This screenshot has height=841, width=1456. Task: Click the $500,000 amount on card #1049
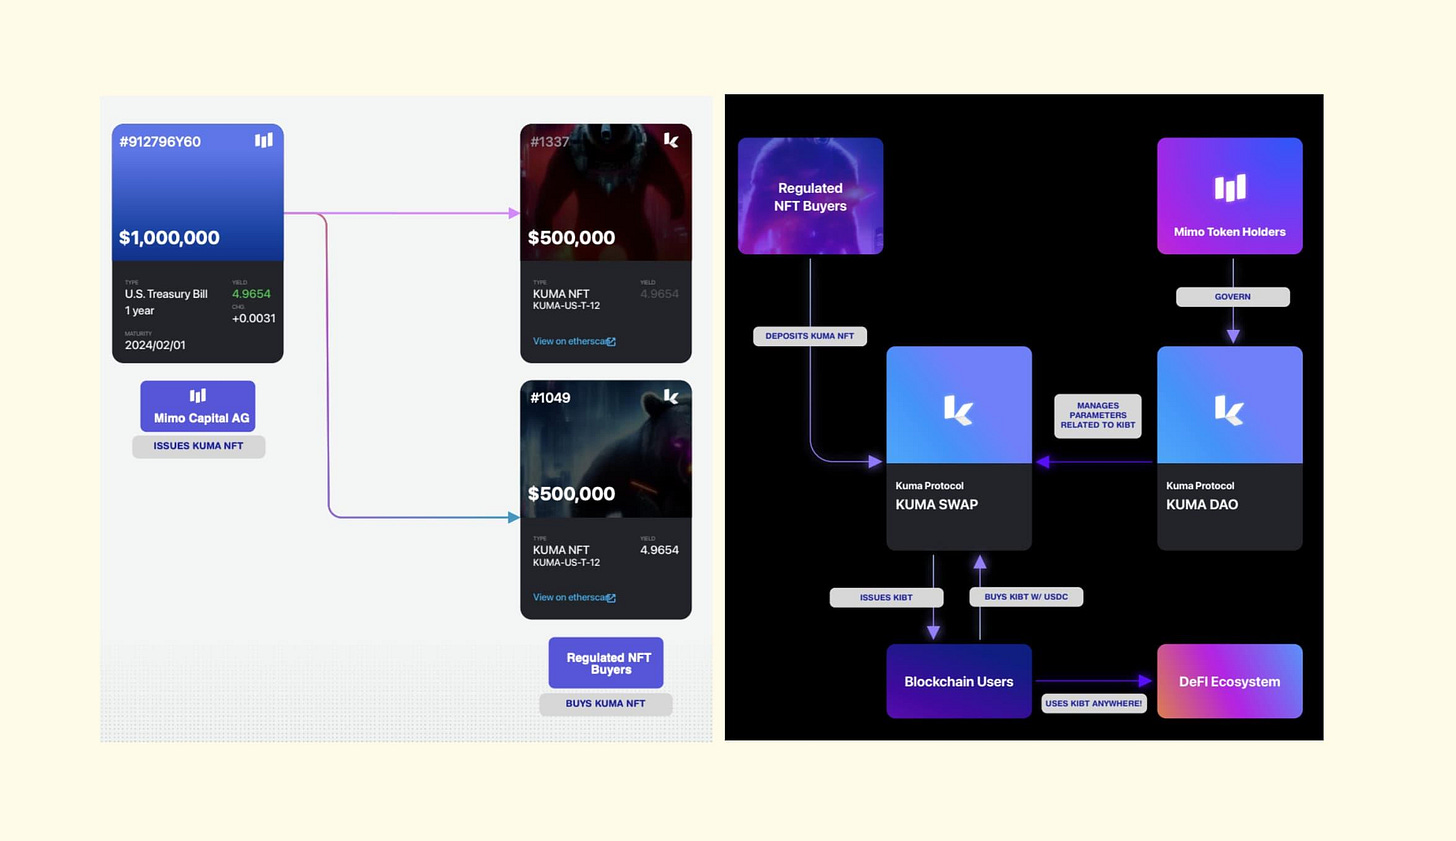571,494
